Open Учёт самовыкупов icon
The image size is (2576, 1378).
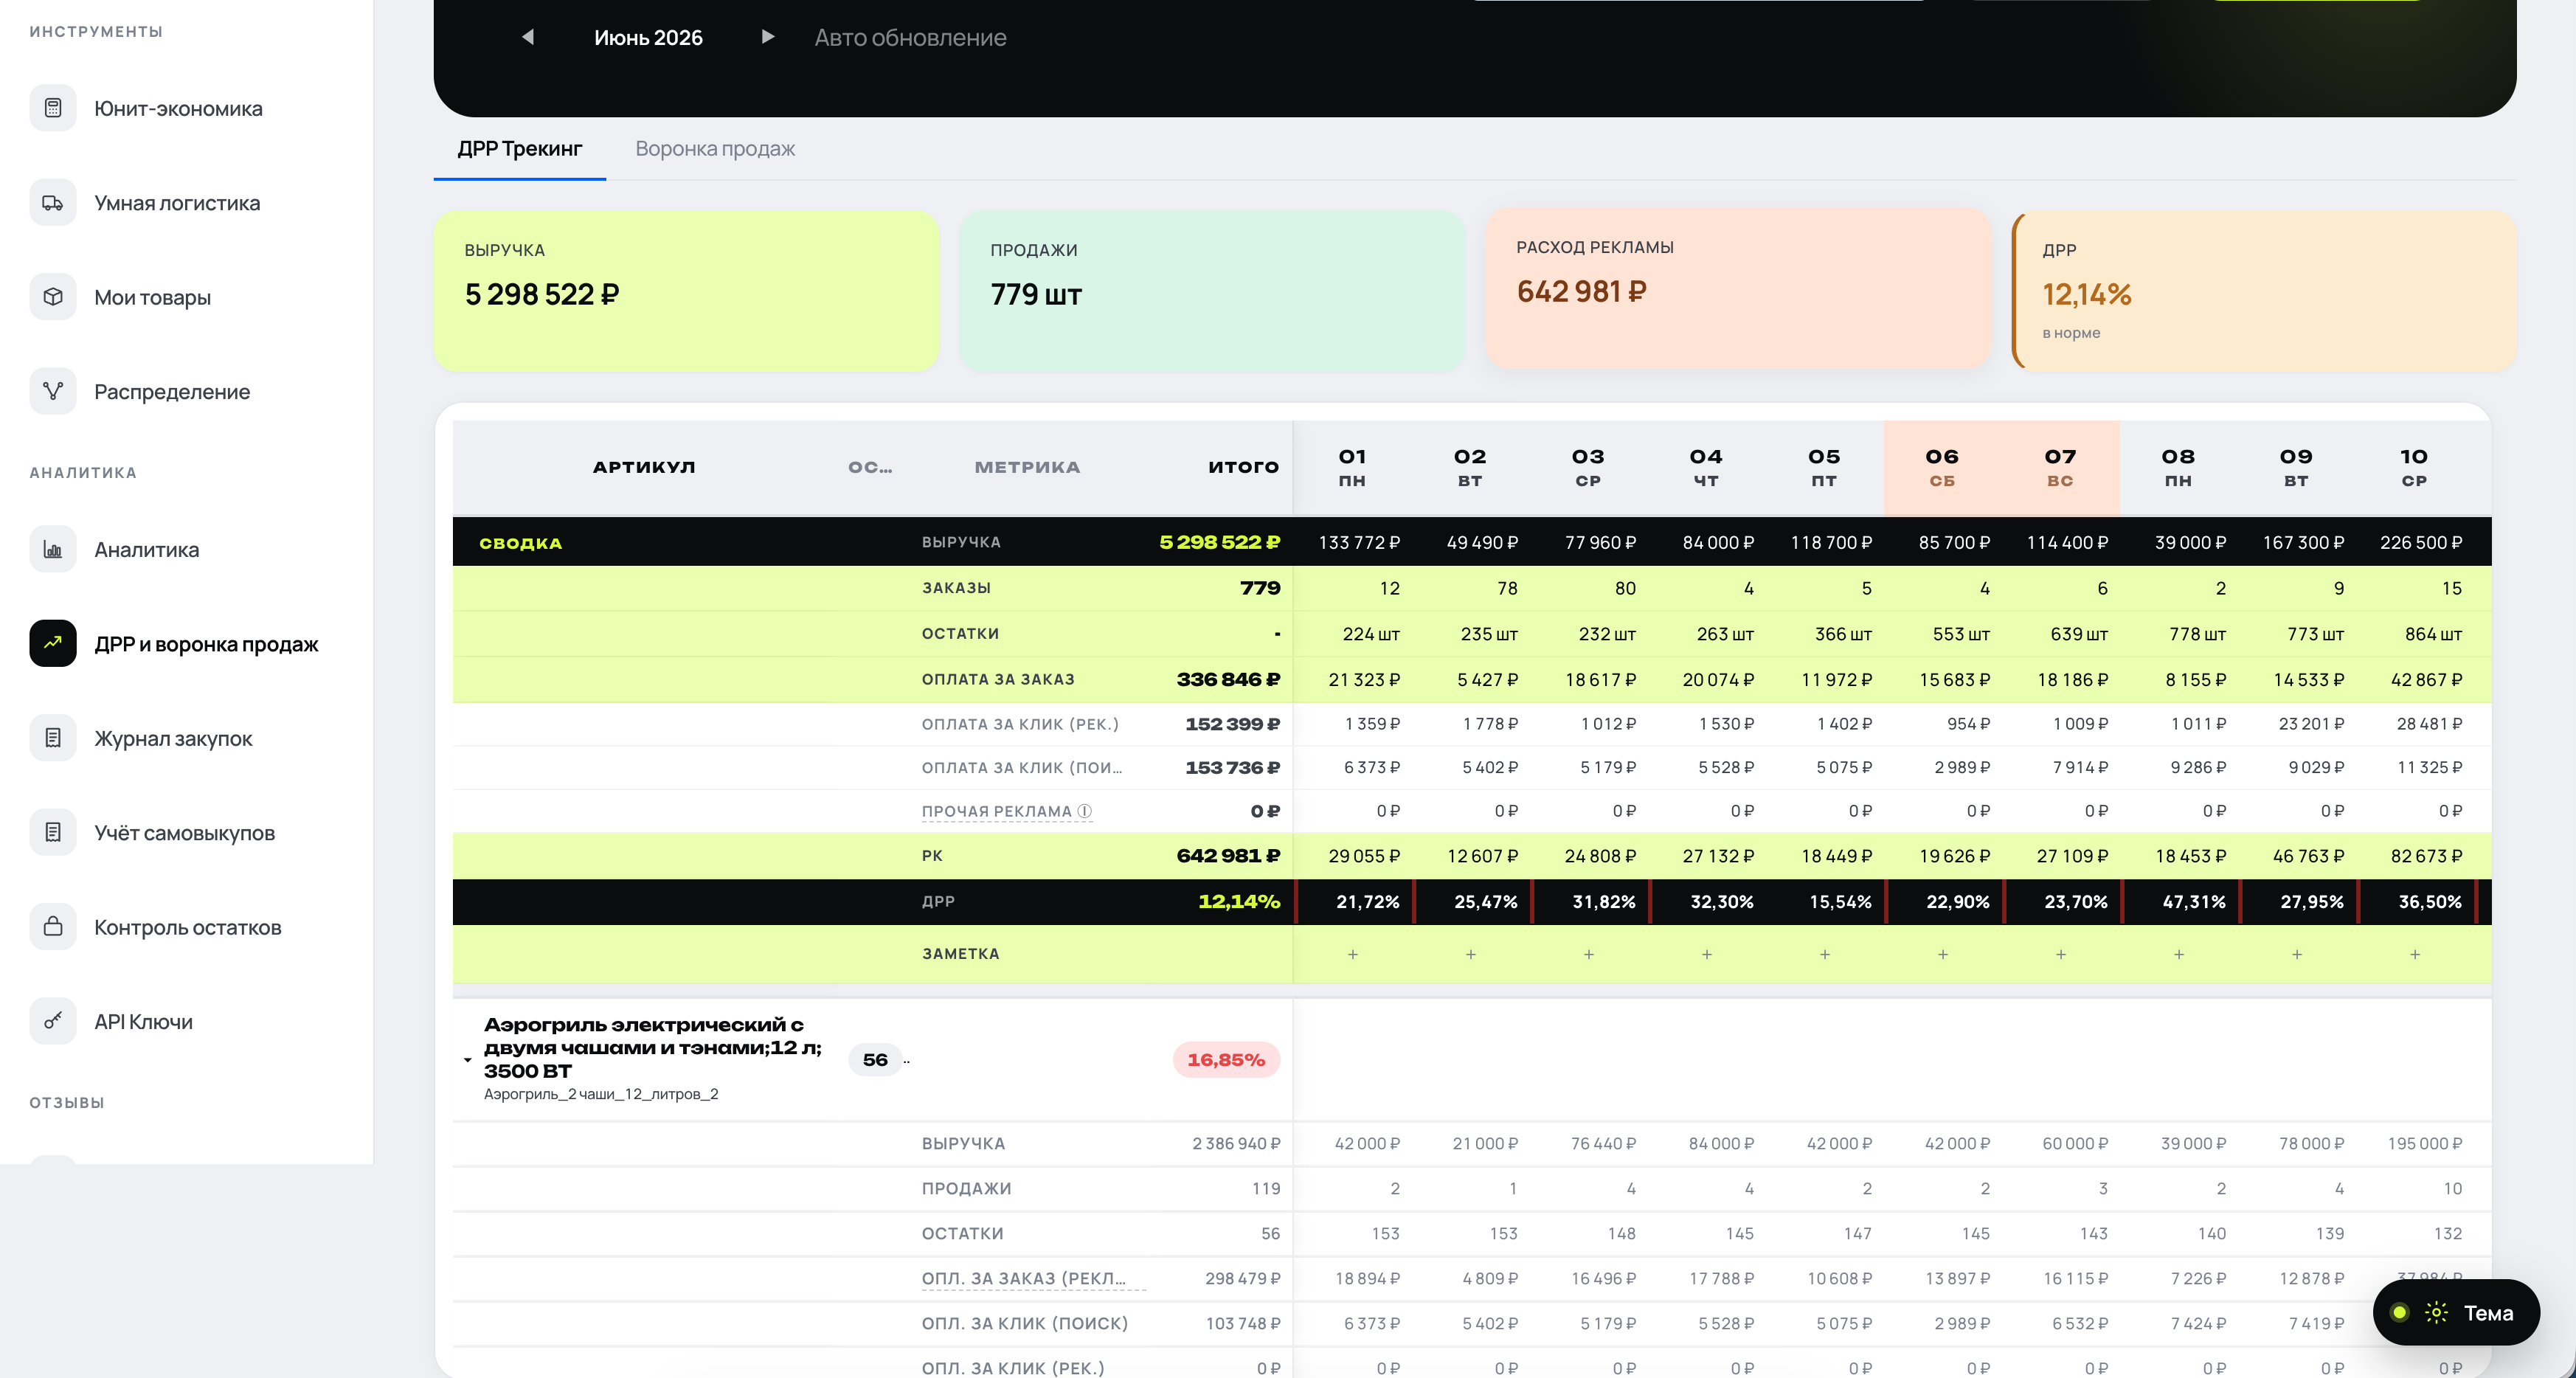(53, 833)
